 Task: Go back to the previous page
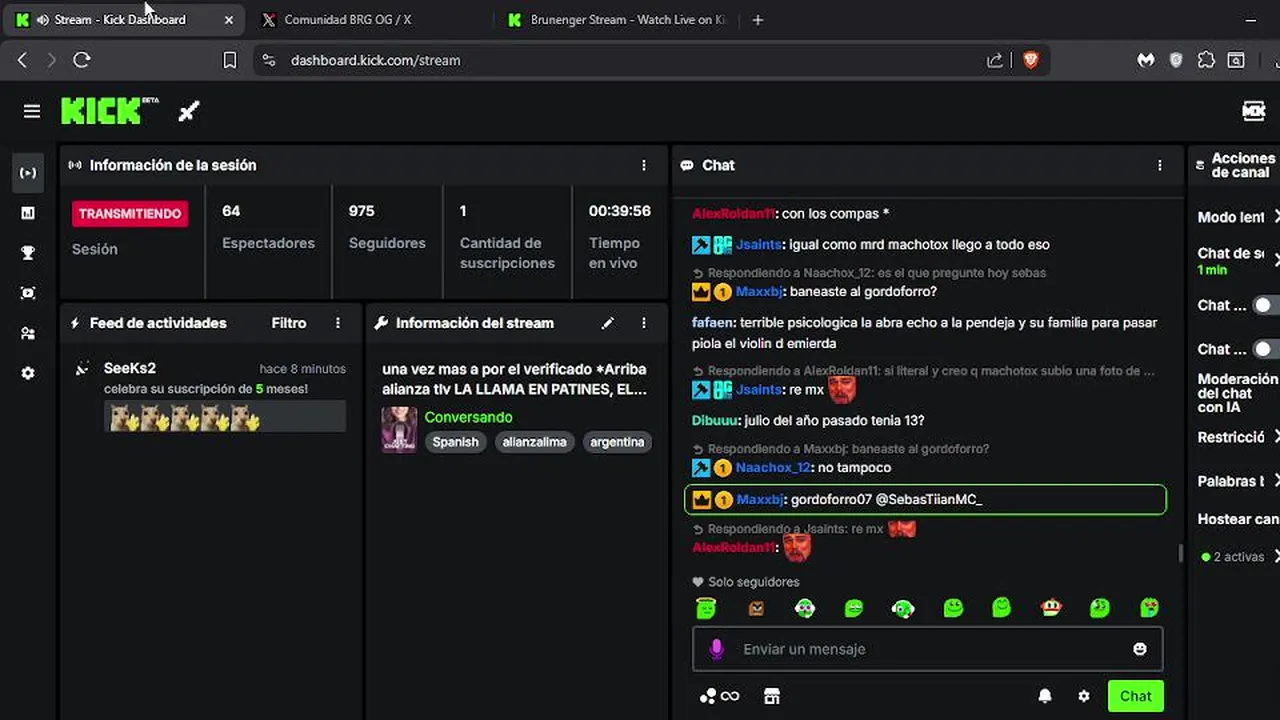pos(22,60)
